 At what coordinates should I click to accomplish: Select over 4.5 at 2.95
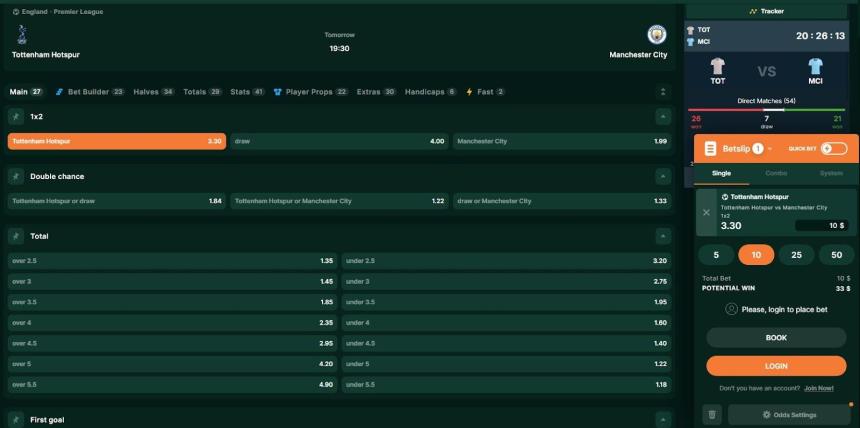coord(173,343)
